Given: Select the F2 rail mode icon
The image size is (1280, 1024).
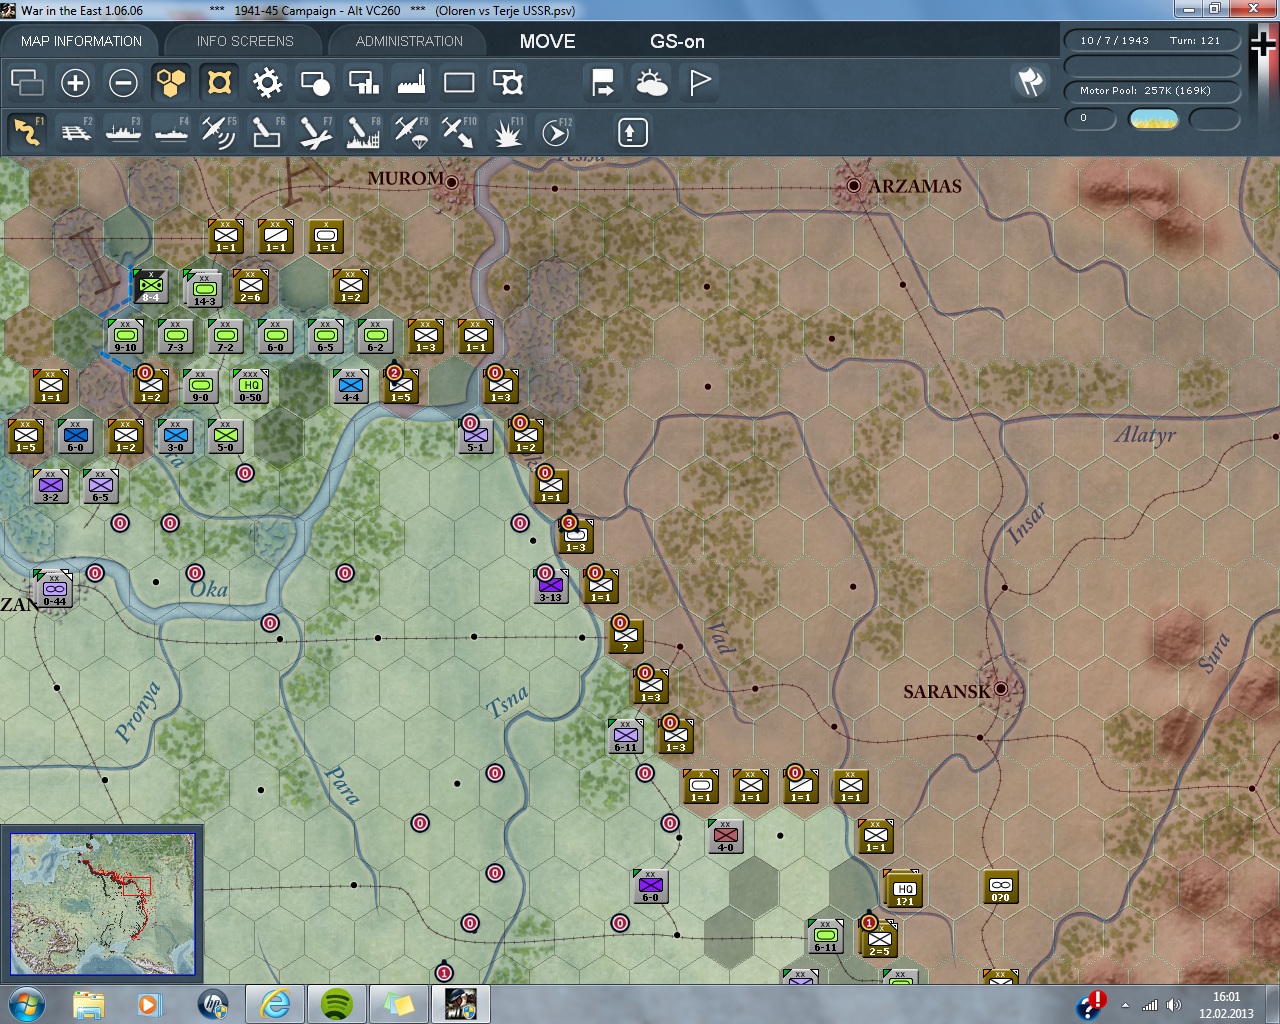Looking at the screenshot, I should coord(75,132).
